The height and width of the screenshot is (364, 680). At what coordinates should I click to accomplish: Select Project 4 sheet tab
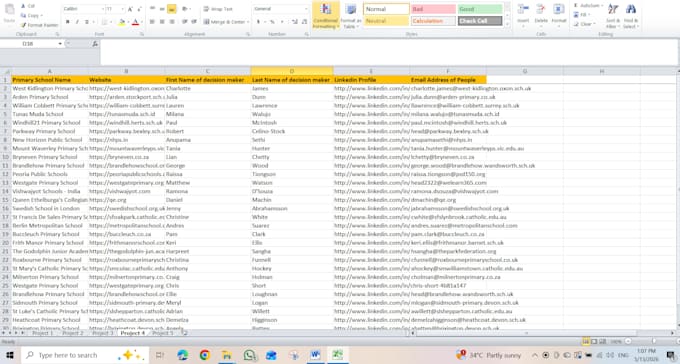[x=132, y=333]
